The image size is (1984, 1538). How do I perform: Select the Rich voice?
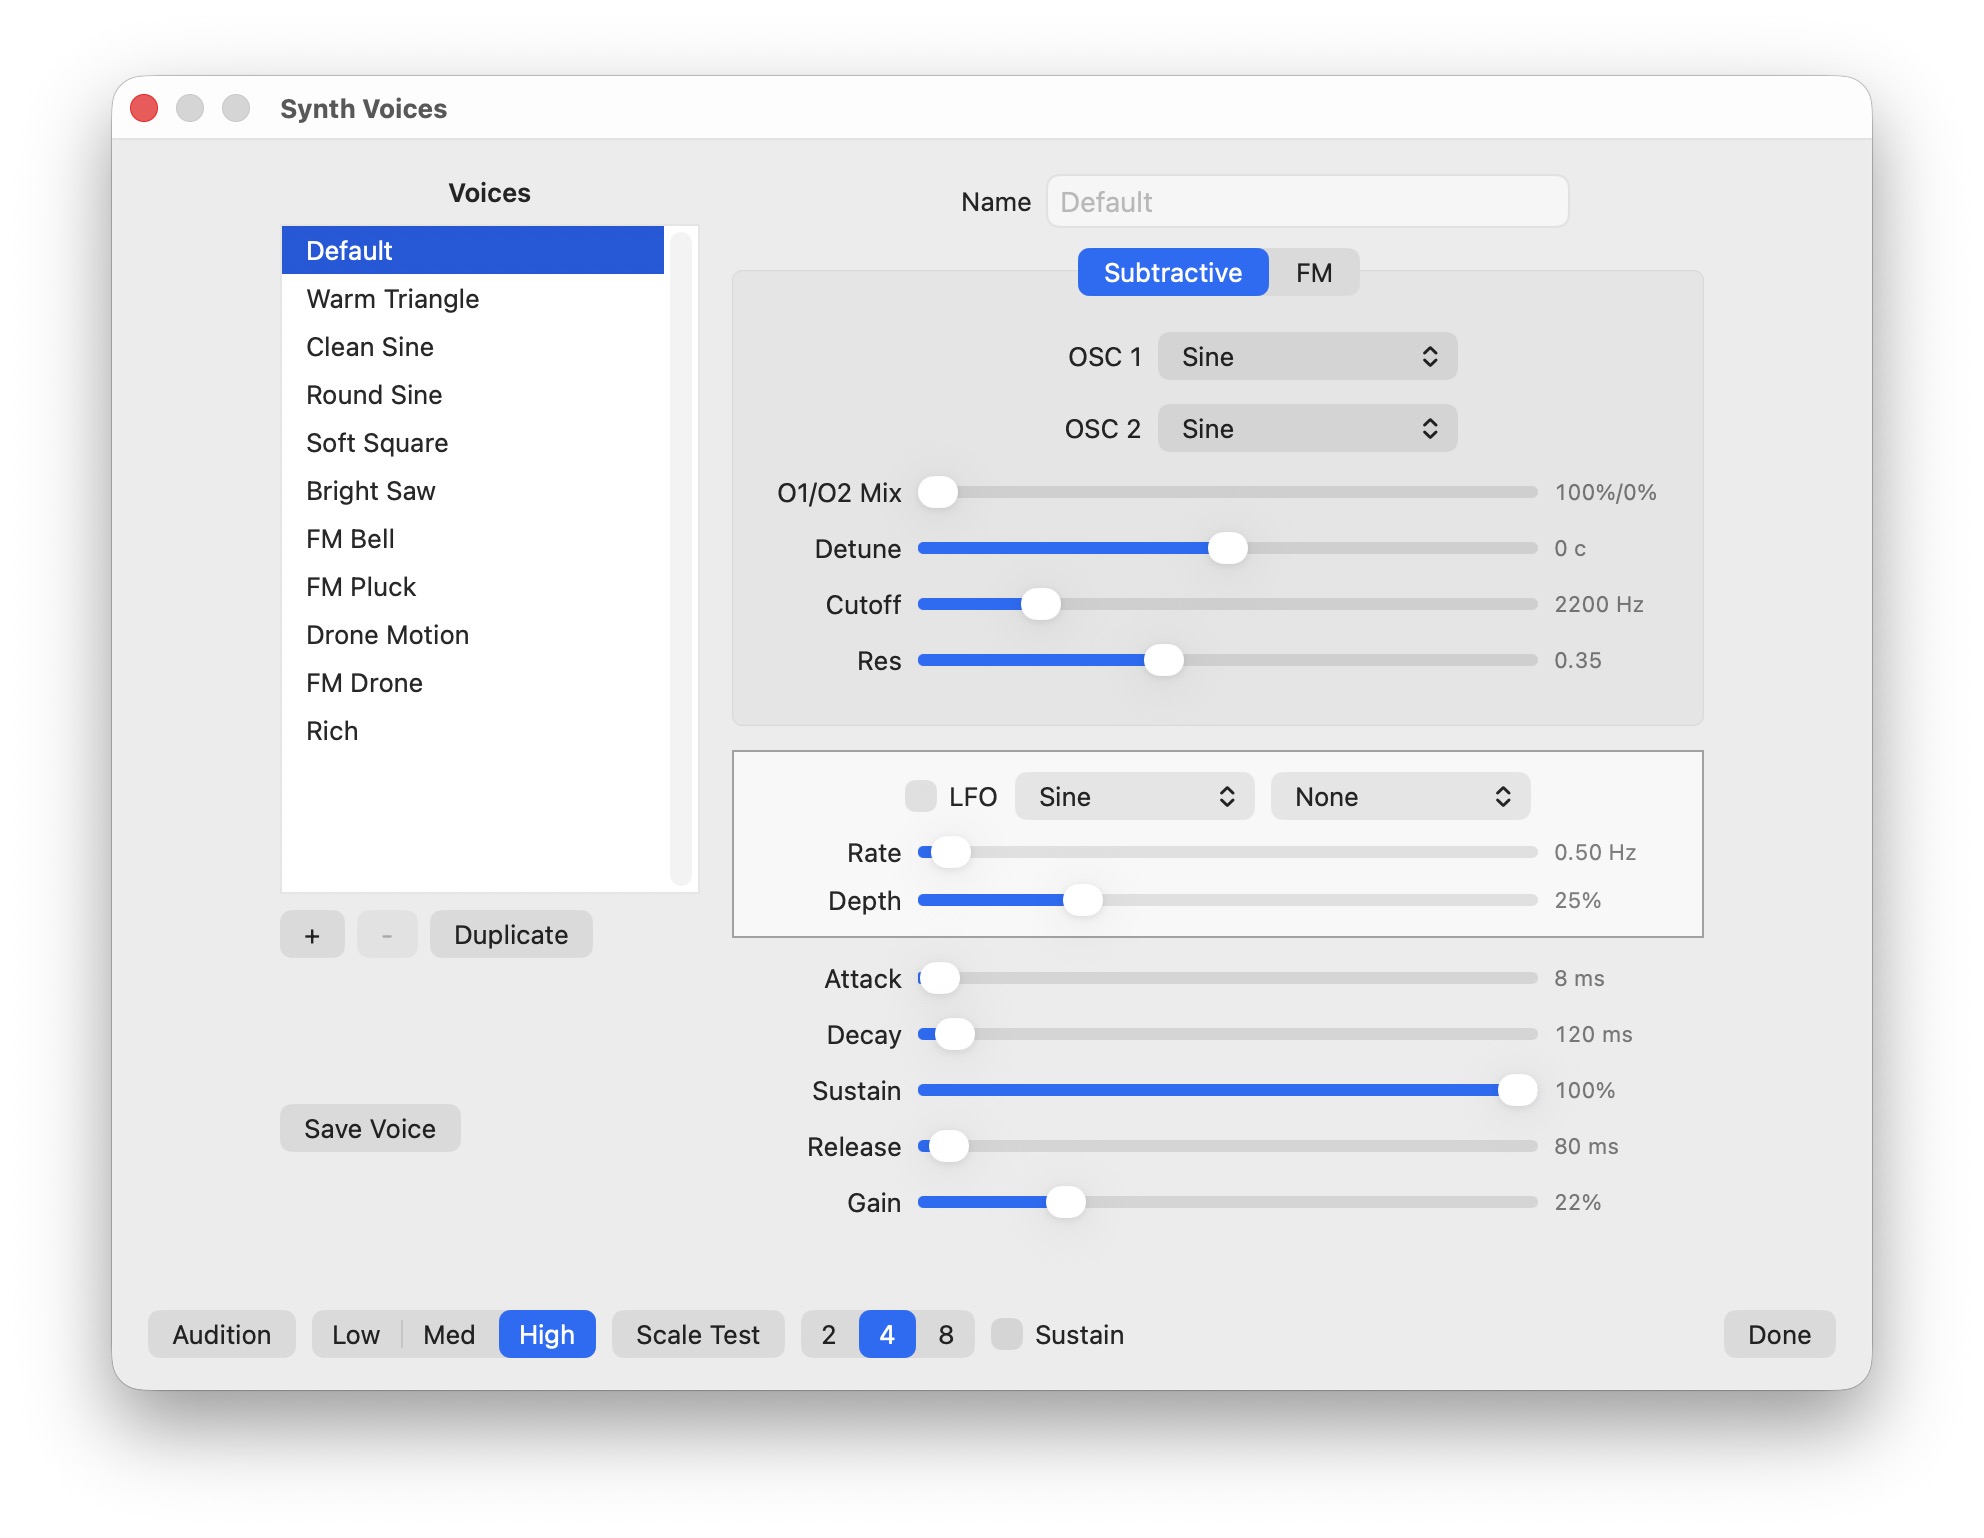click(x=473, y=730)
